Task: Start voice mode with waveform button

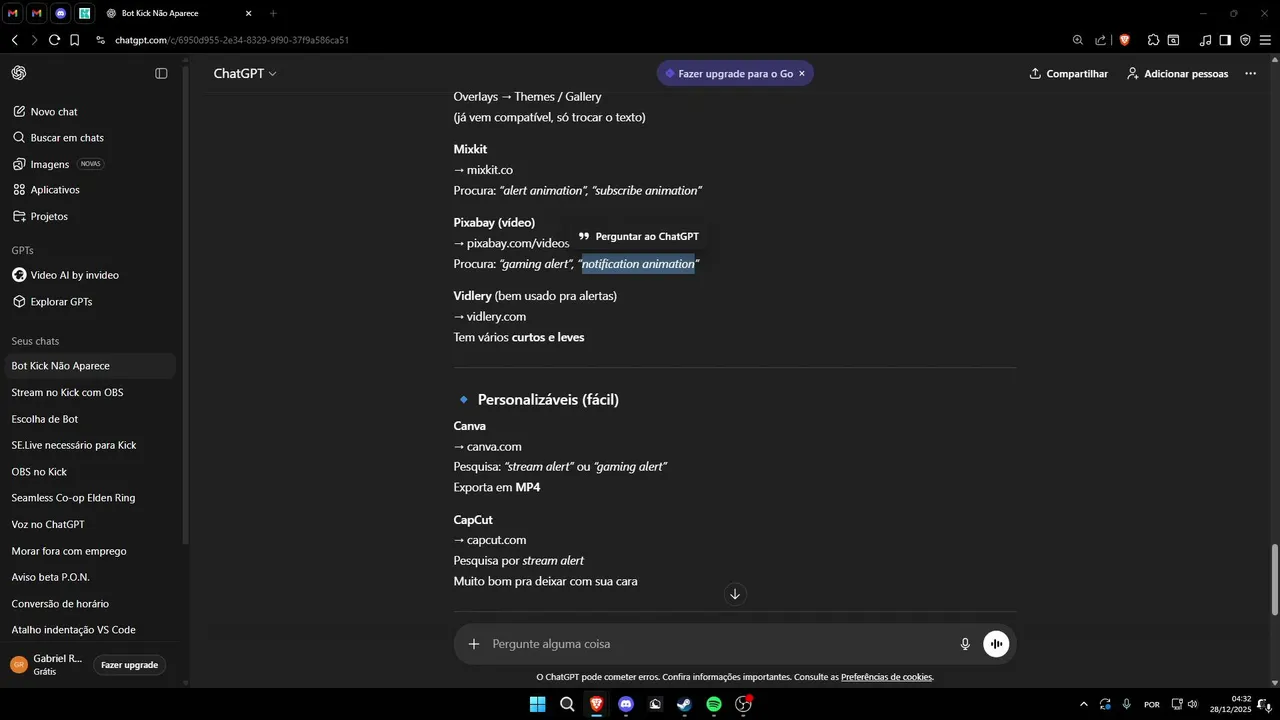Action: click(996, 644)
